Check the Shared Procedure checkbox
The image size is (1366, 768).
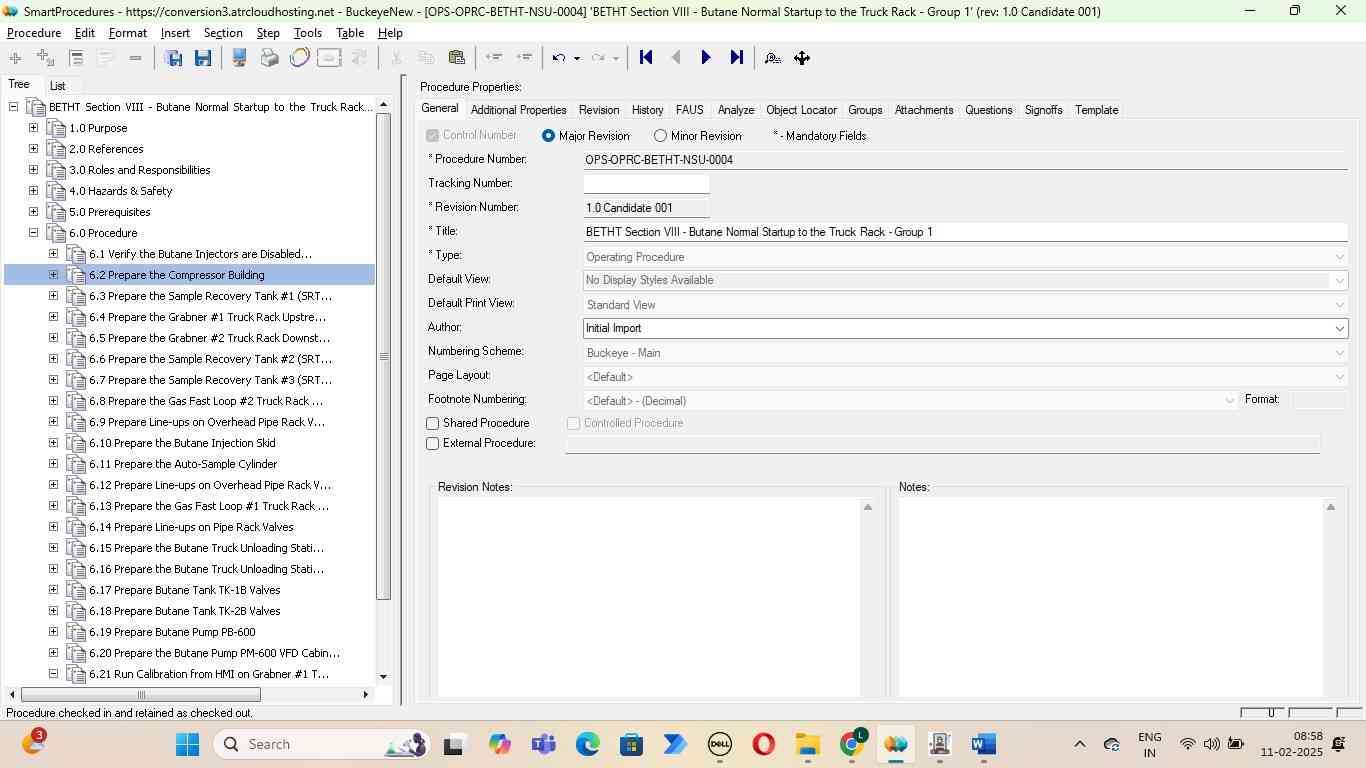coord(433,424)
